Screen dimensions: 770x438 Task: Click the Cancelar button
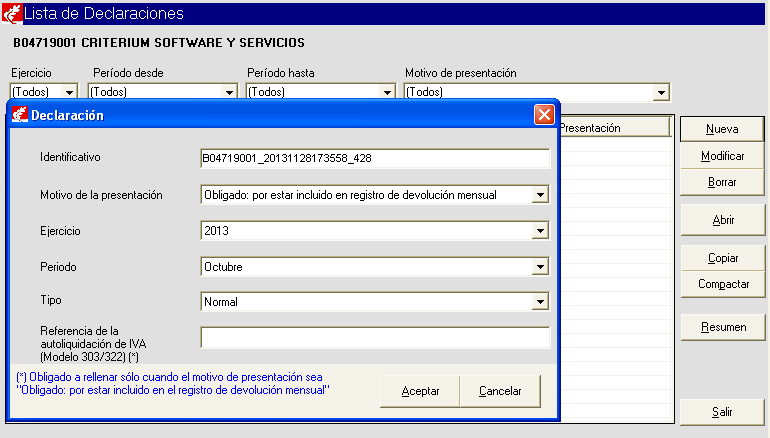tap(500, 391)
